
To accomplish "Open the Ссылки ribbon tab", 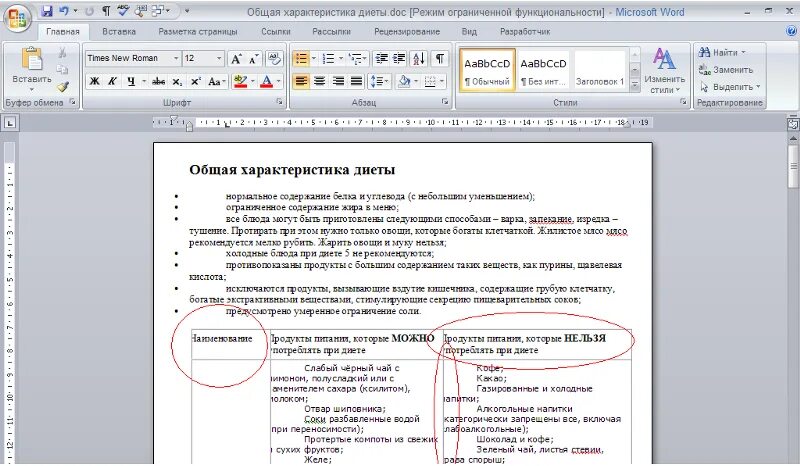I will pyautogui.click(x=276, y=31).
